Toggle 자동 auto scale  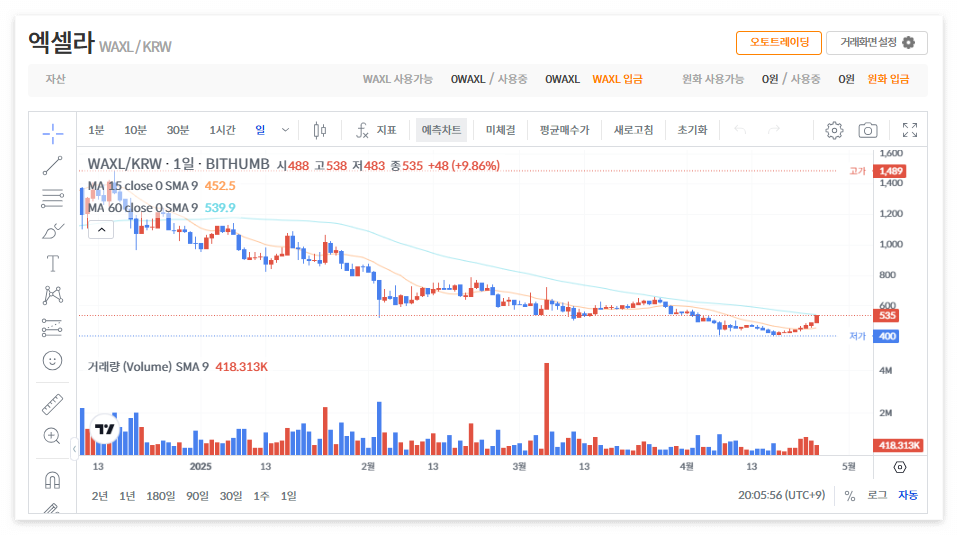[908, 495]
